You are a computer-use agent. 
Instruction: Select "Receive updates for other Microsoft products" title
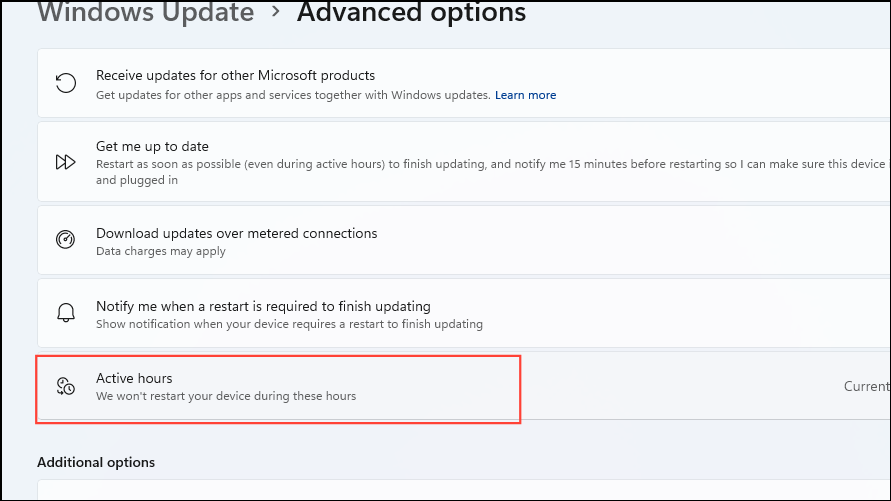tap(235, 75)
